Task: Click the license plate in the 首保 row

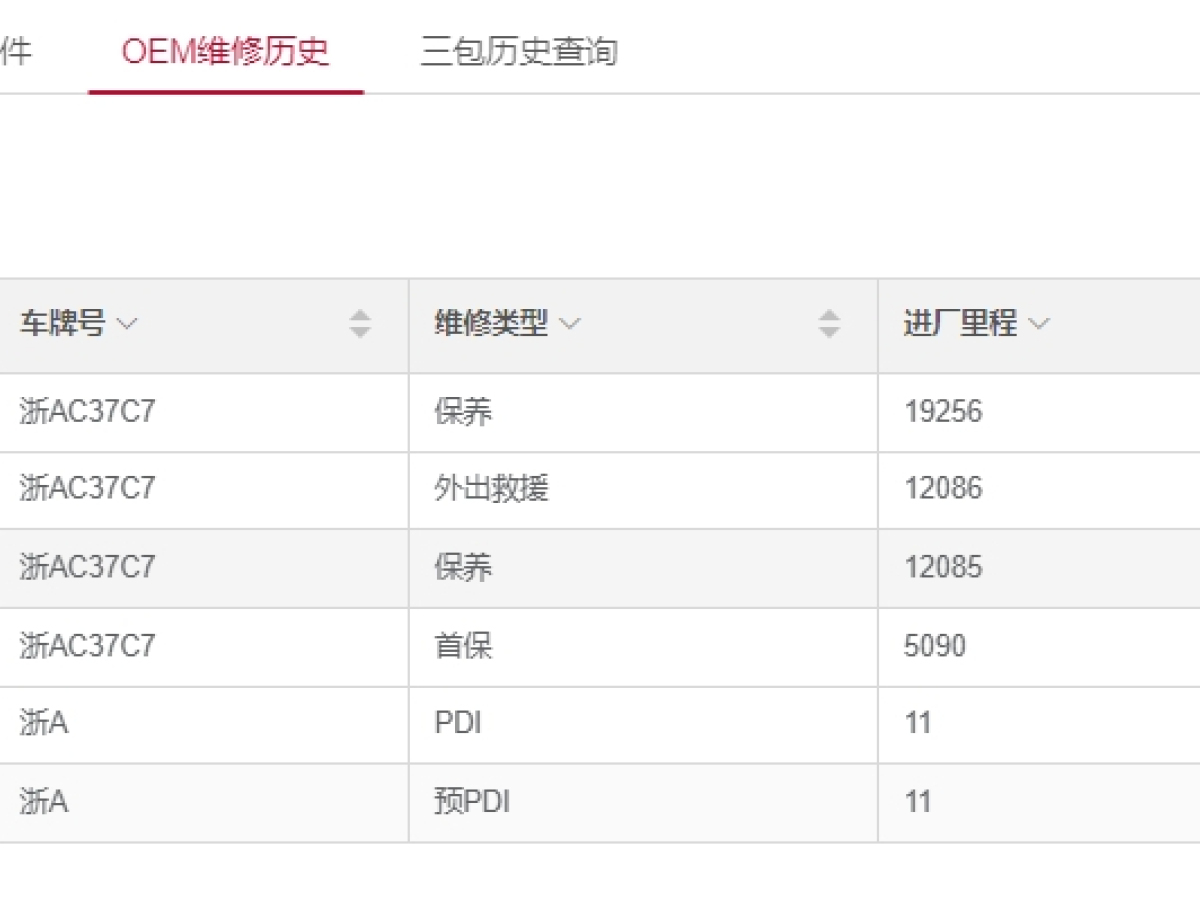Action: [87, 646]
